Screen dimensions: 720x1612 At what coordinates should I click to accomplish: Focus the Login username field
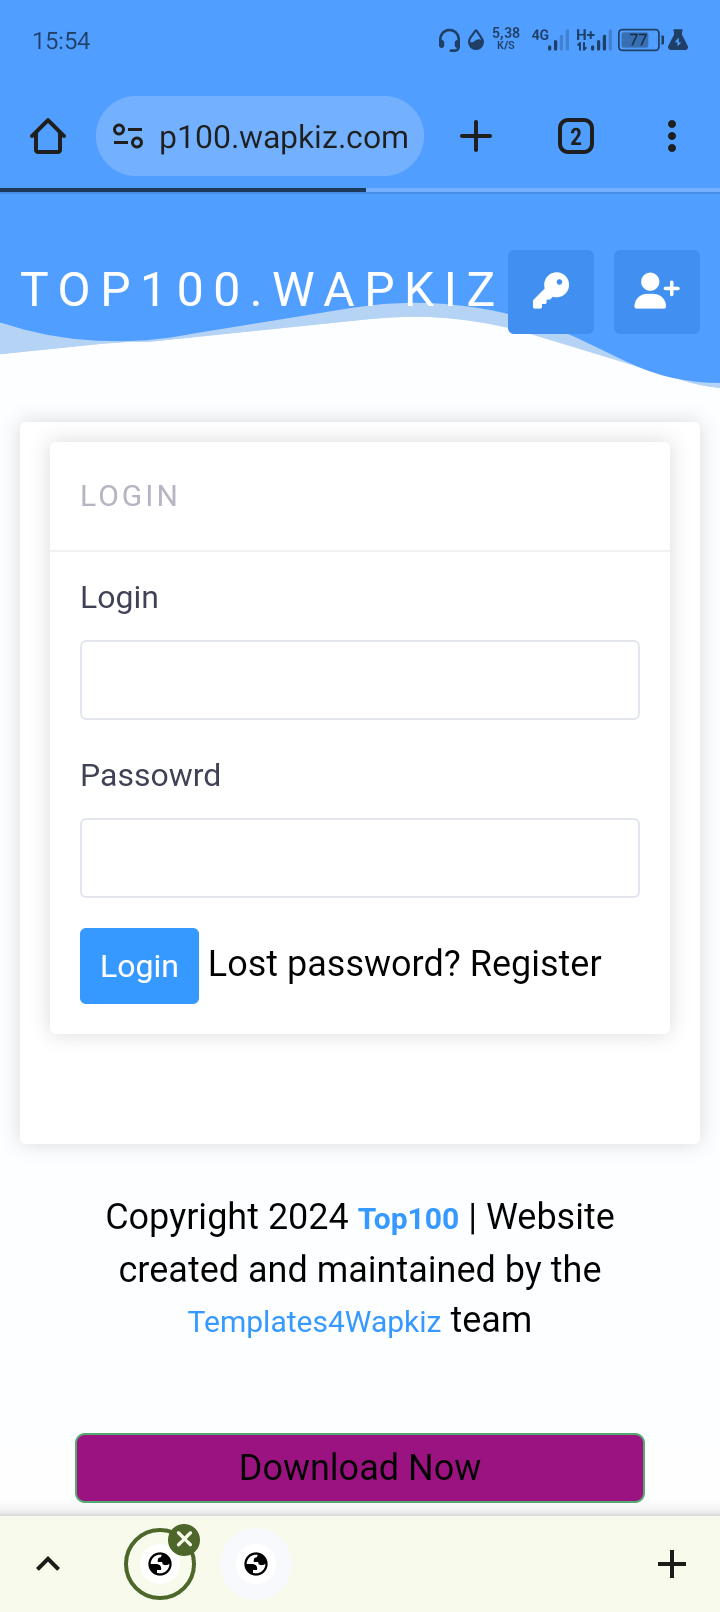360,680
